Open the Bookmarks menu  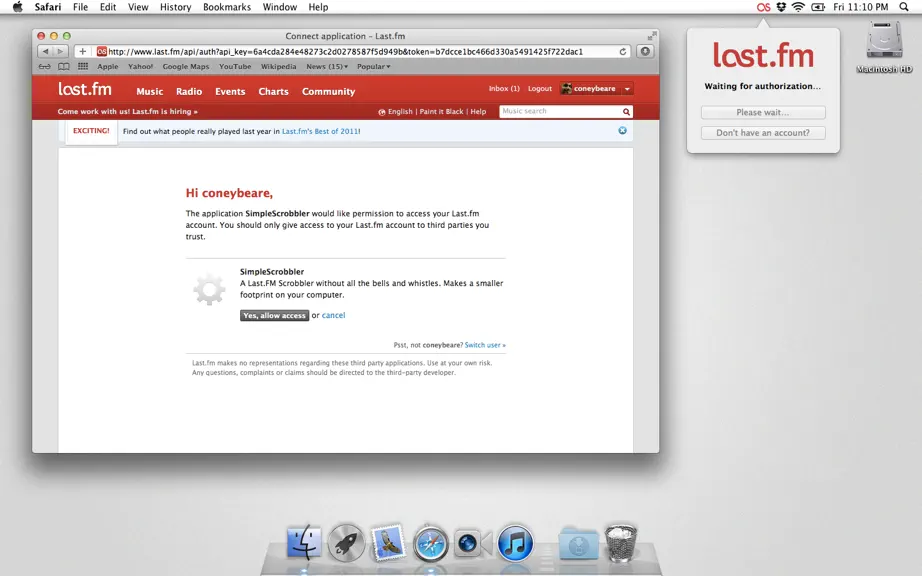click(x=227, y=7)
